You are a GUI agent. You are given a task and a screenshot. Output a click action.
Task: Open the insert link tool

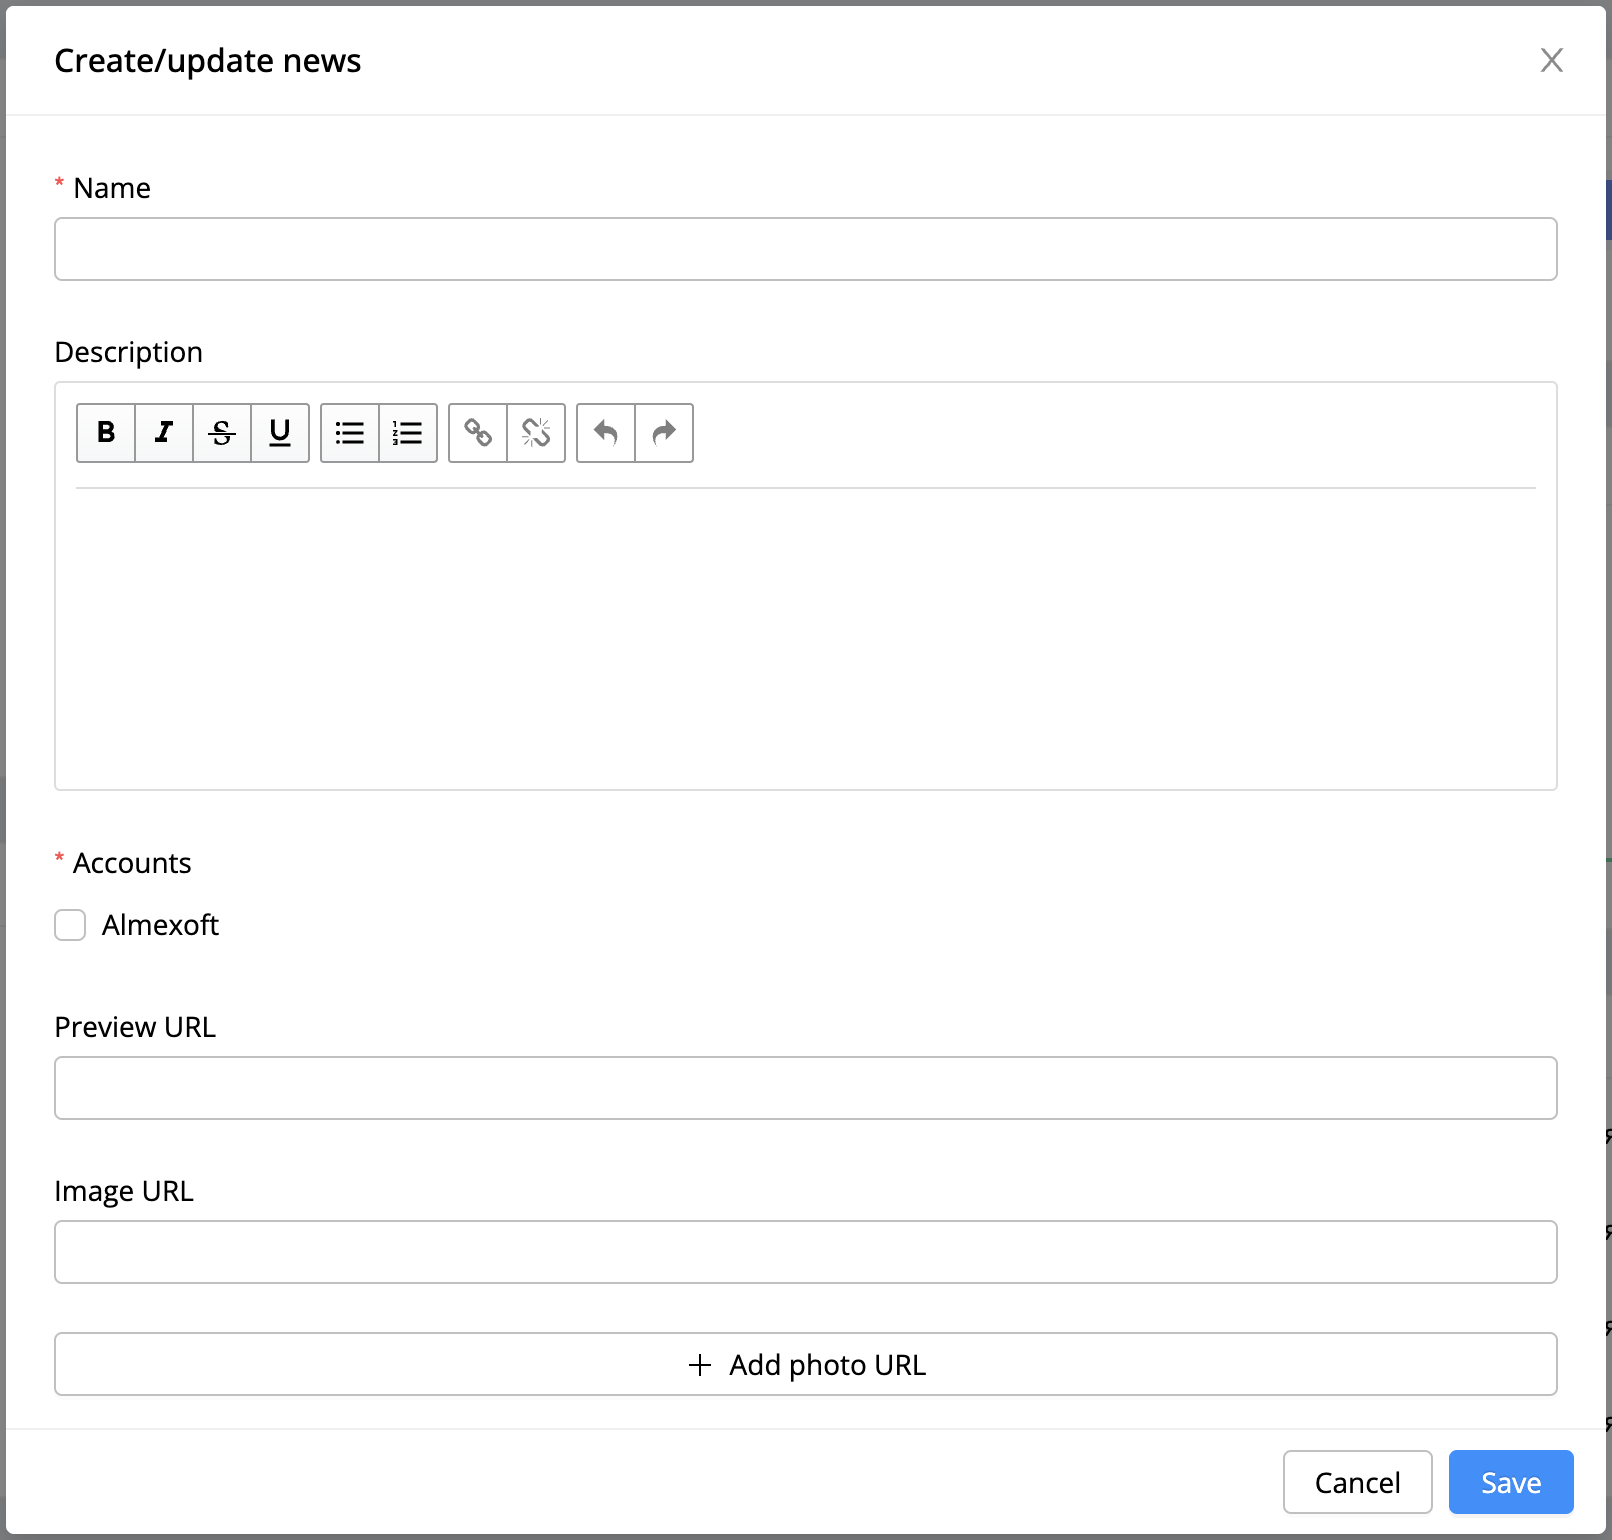click(478, 433)
